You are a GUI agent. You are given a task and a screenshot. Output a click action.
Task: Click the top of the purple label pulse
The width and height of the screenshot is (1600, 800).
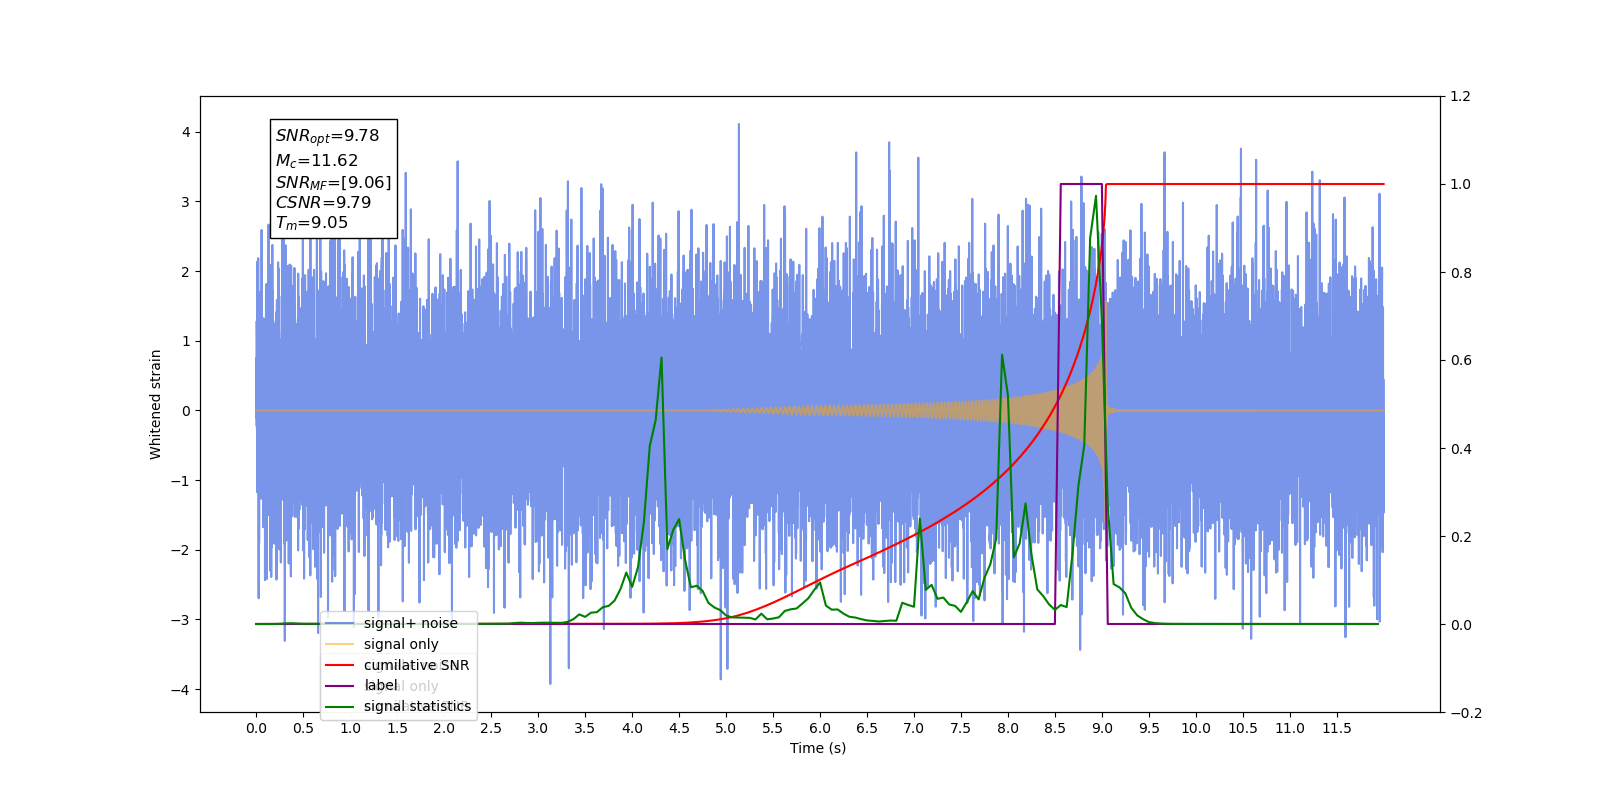click(x=1081, y=184)
